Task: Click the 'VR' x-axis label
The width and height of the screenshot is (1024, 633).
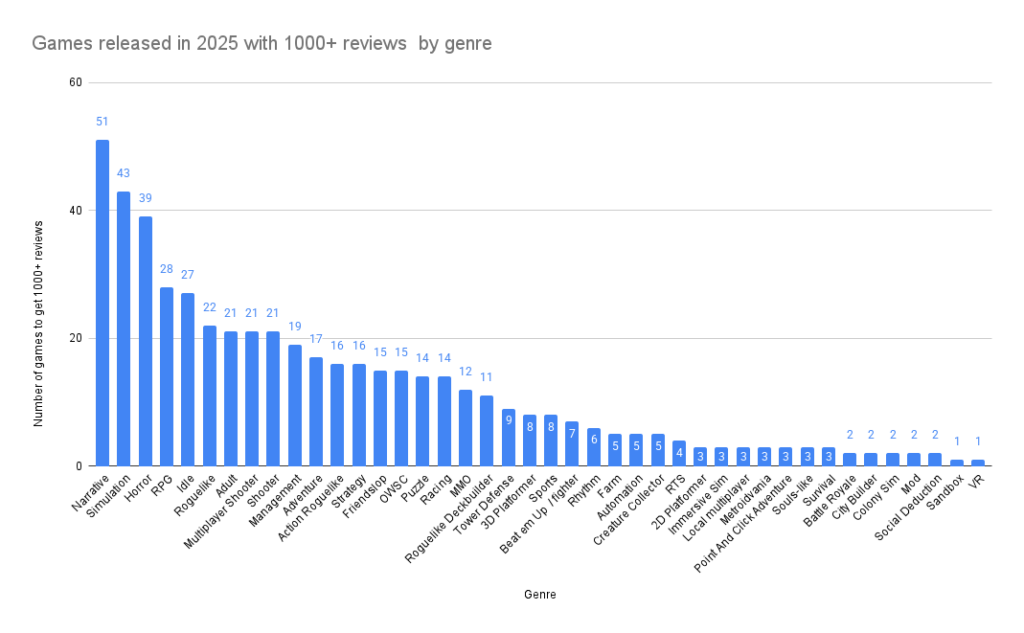Action: (976, 483)
